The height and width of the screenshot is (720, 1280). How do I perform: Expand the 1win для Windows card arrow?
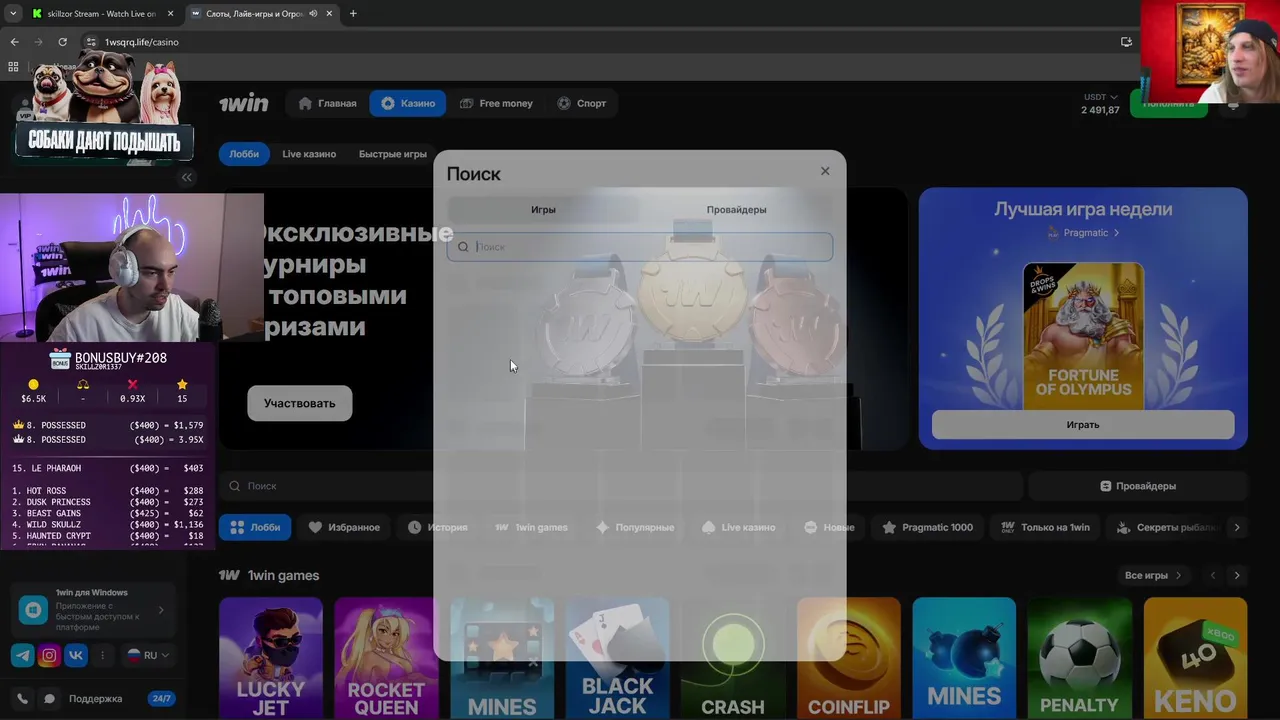click(161, 609)
